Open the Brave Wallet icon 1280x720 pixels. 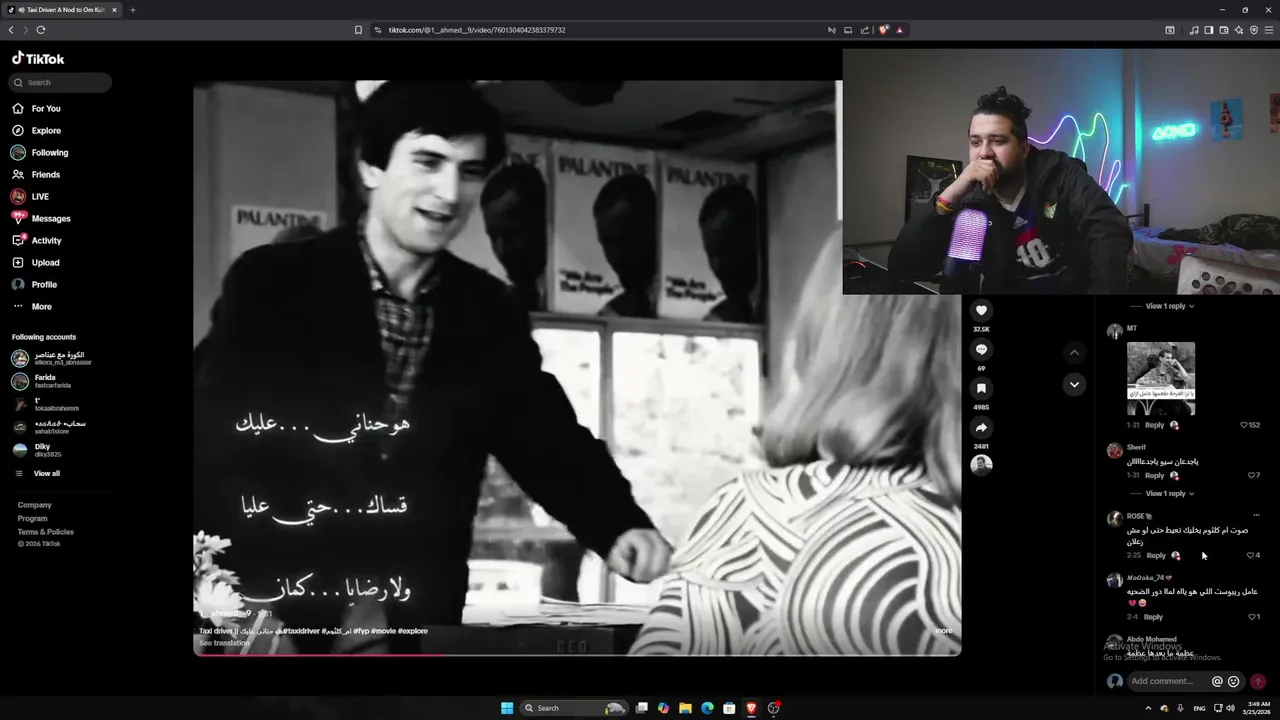point(1223,30)
